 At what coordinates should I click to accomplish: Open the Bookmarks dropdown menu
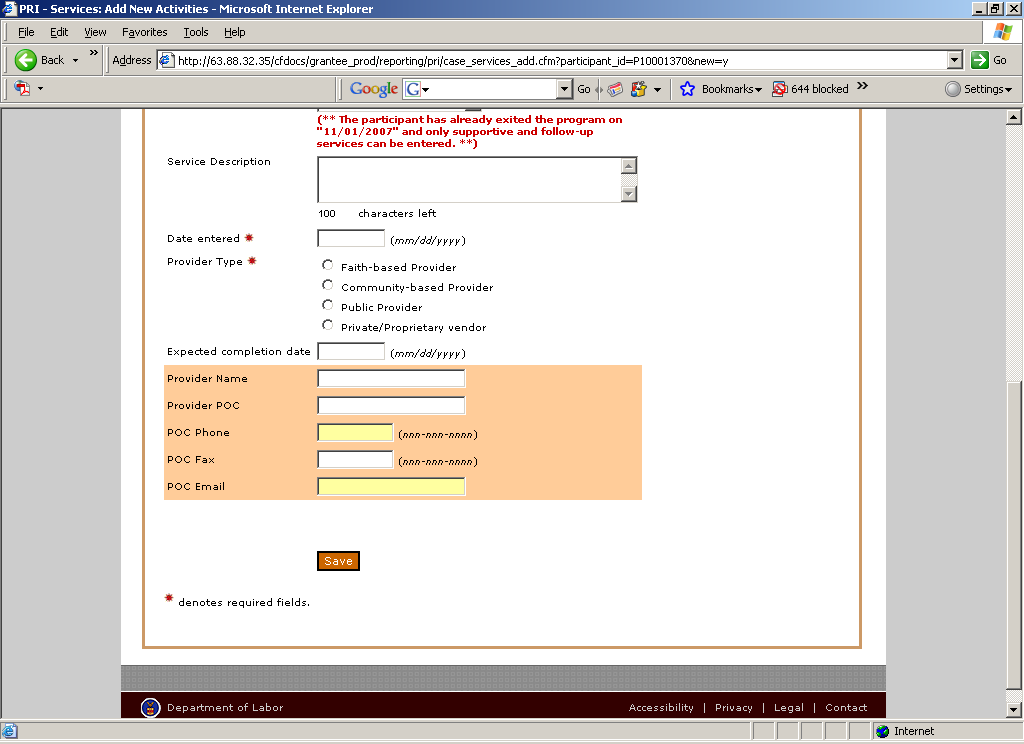click(x=731, y=89)
